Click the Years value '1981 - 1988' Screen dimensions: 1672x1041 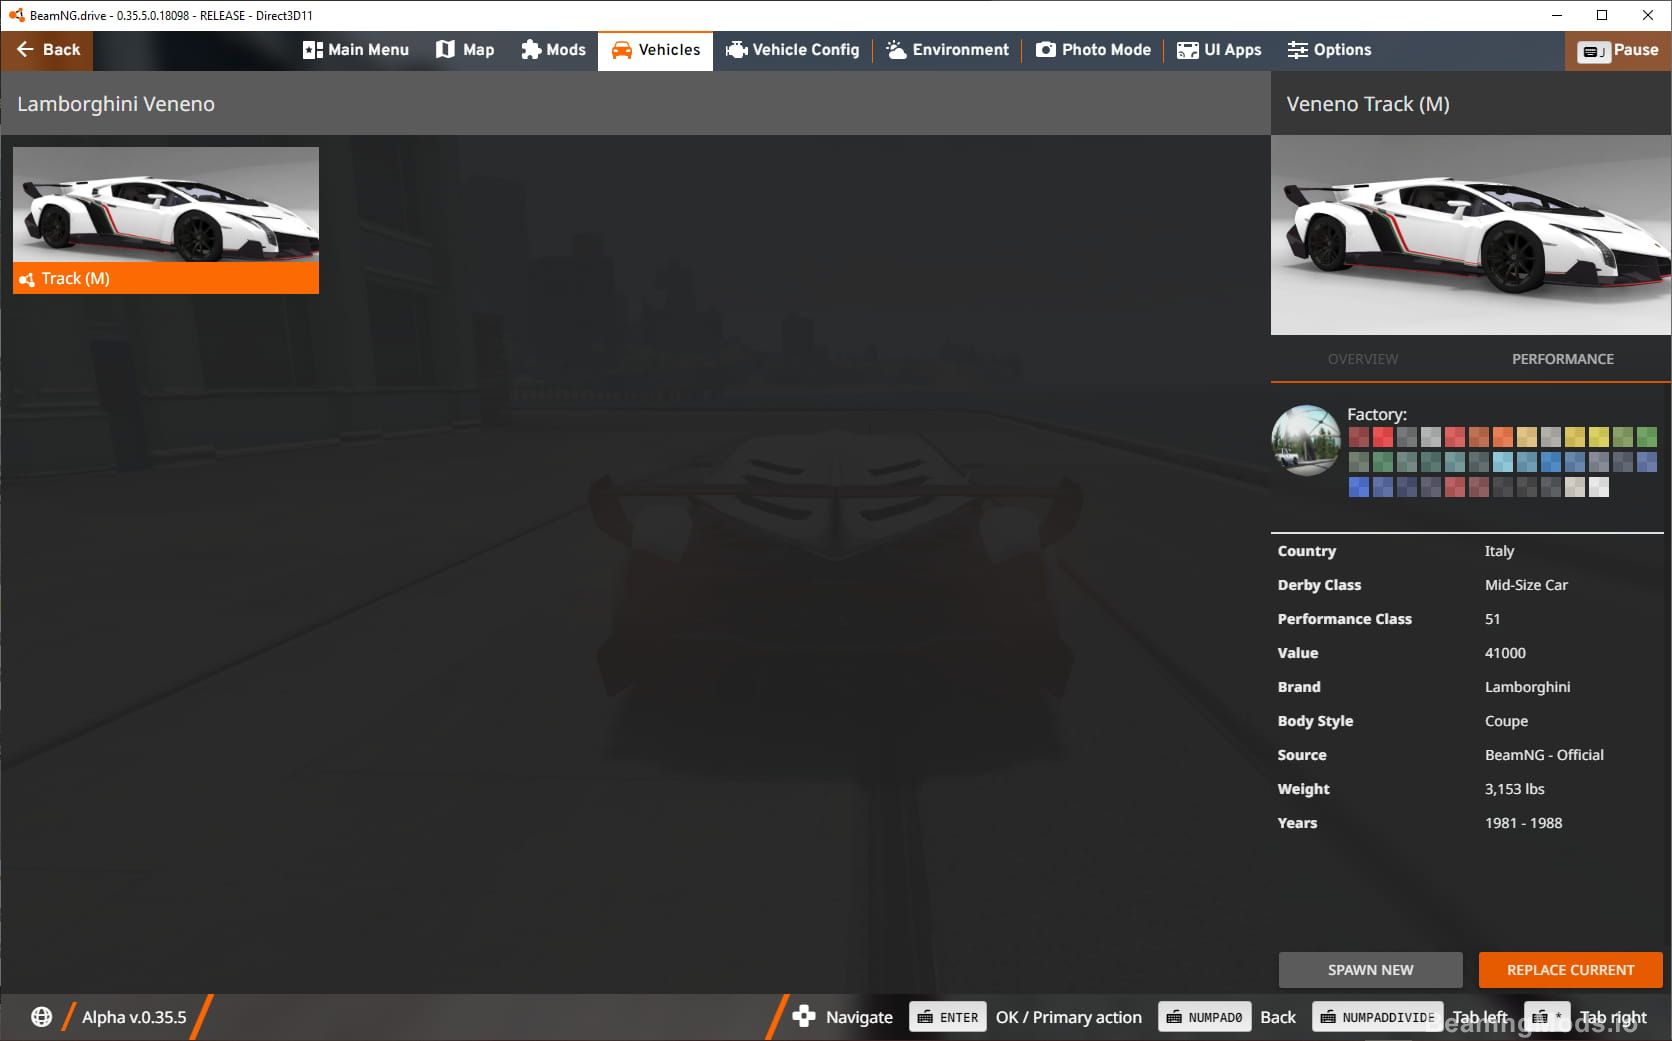point(1523,823)
